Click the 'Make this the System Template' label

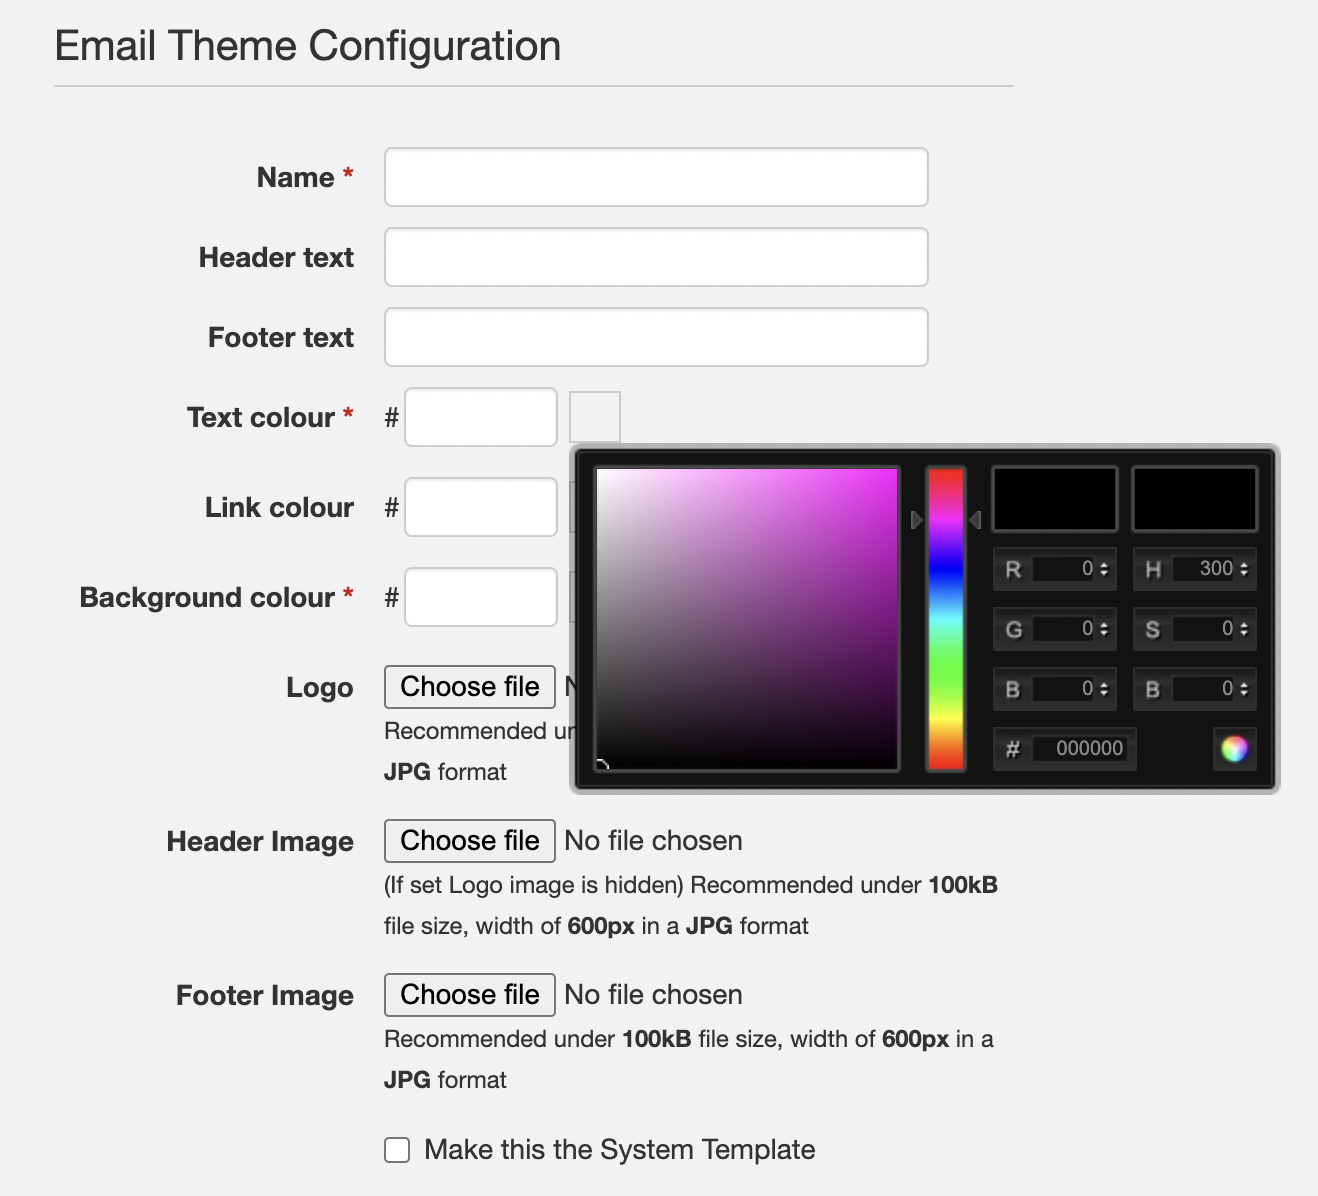[620, 1150]
